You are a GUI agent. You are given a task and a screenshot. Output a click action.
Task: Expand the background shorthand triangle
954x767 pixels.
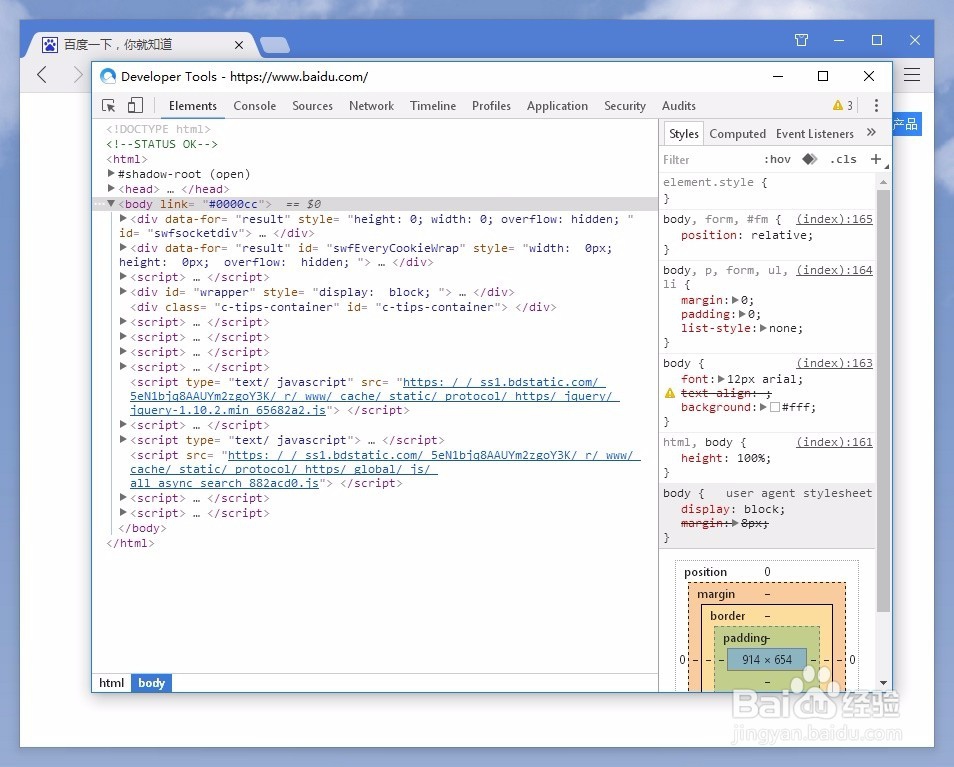coord(764,407)
